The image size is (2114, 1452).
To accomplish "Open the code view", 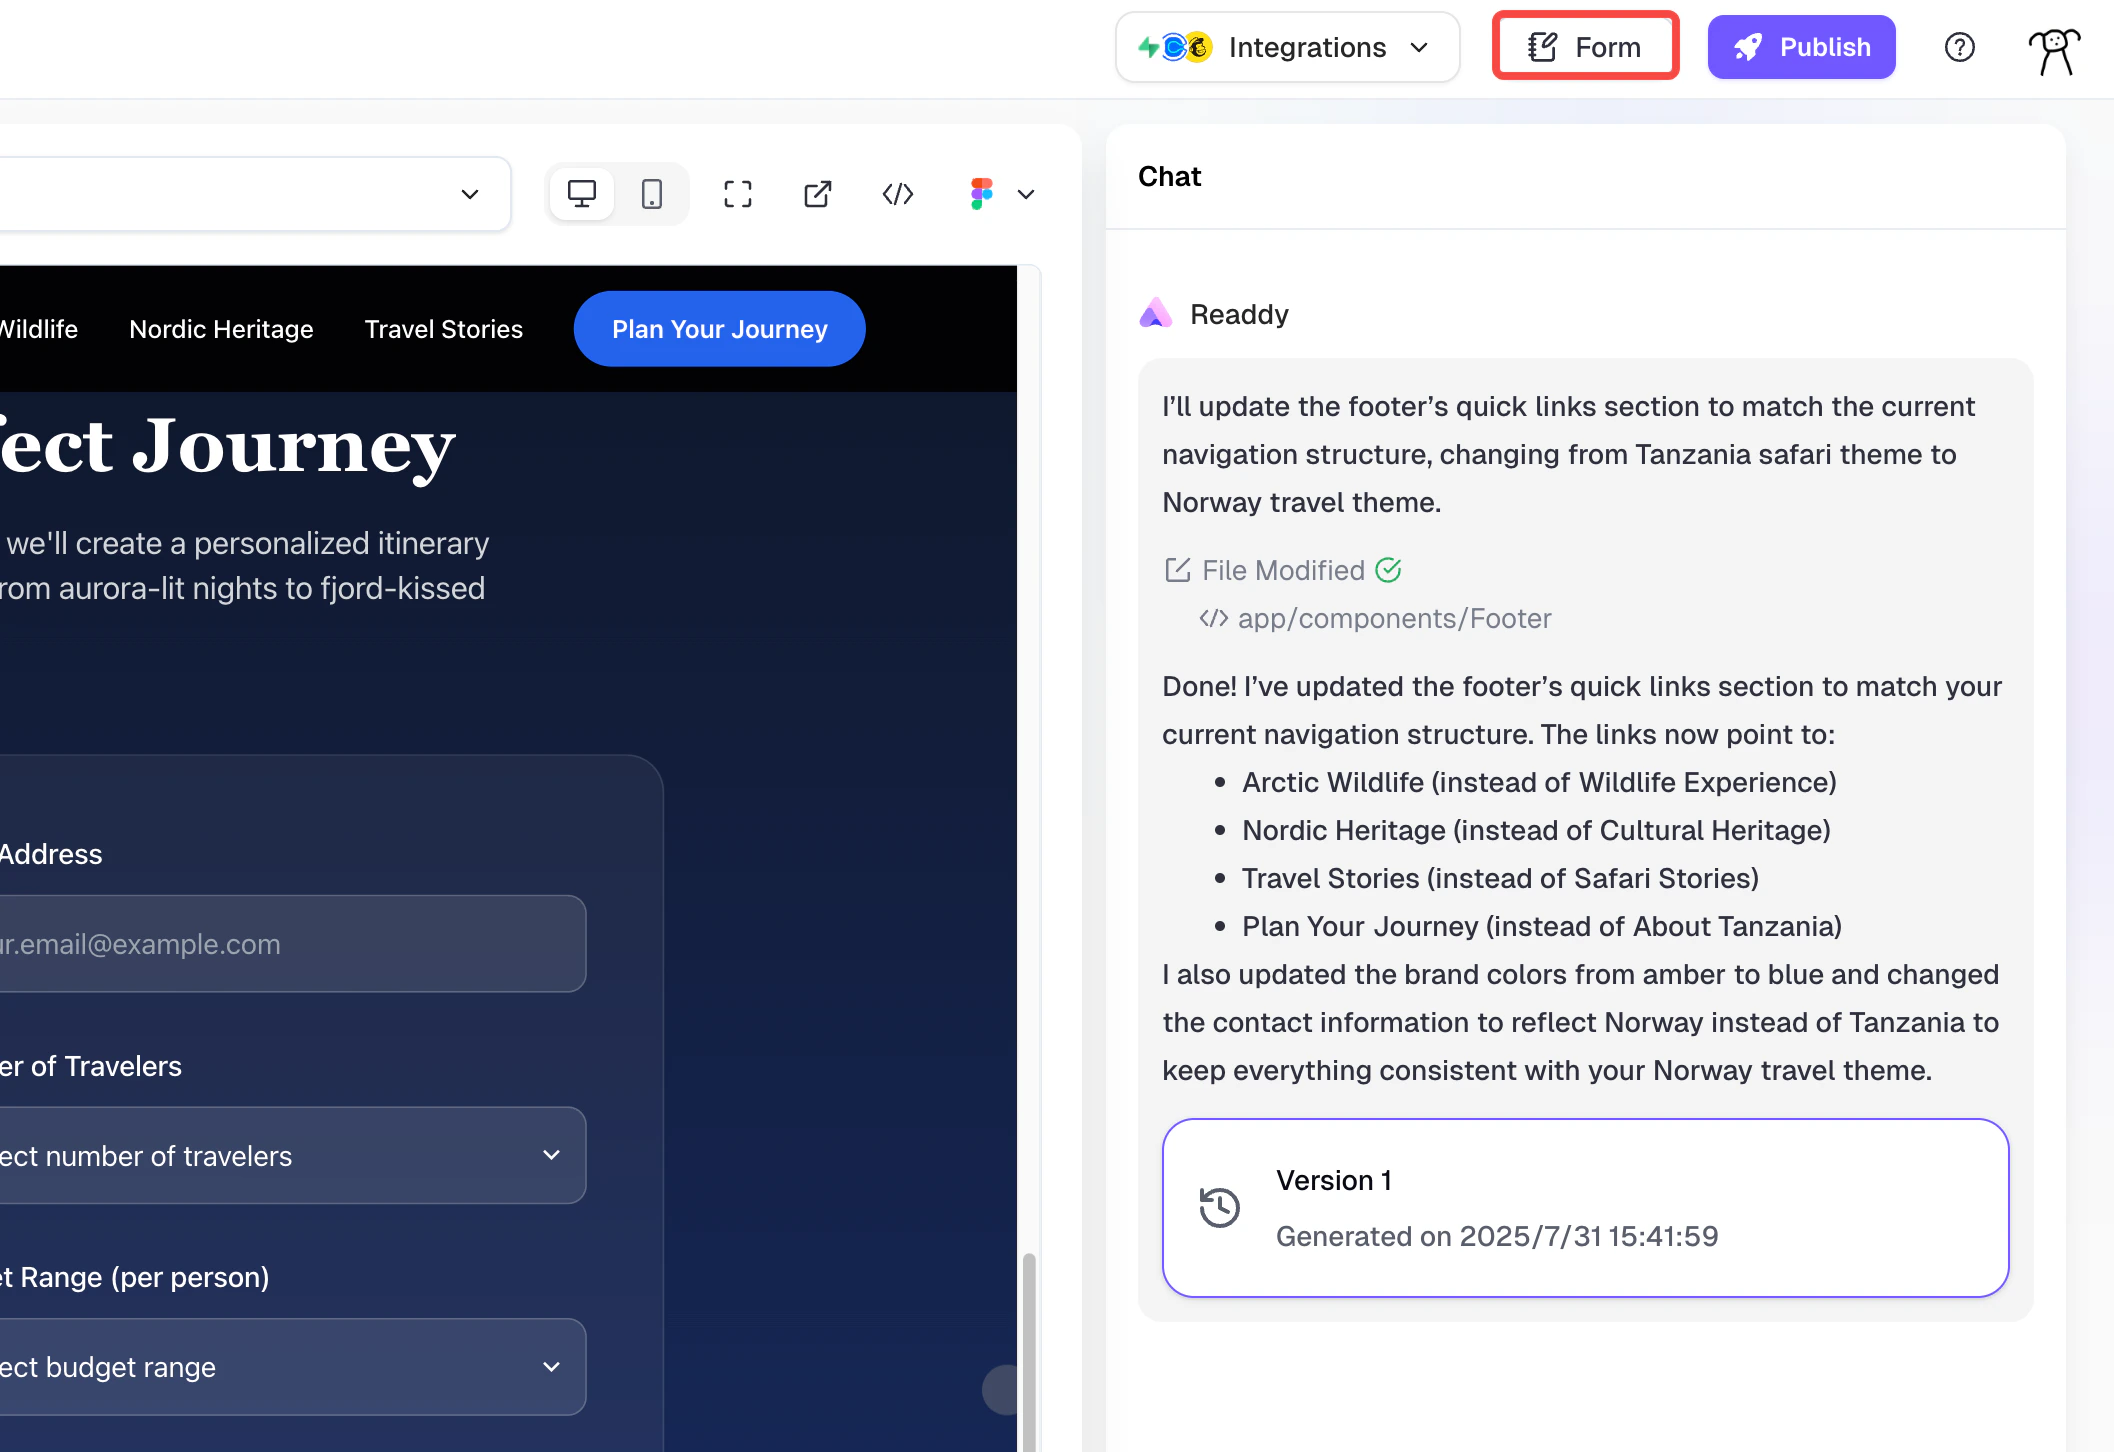I will point(897,194).
